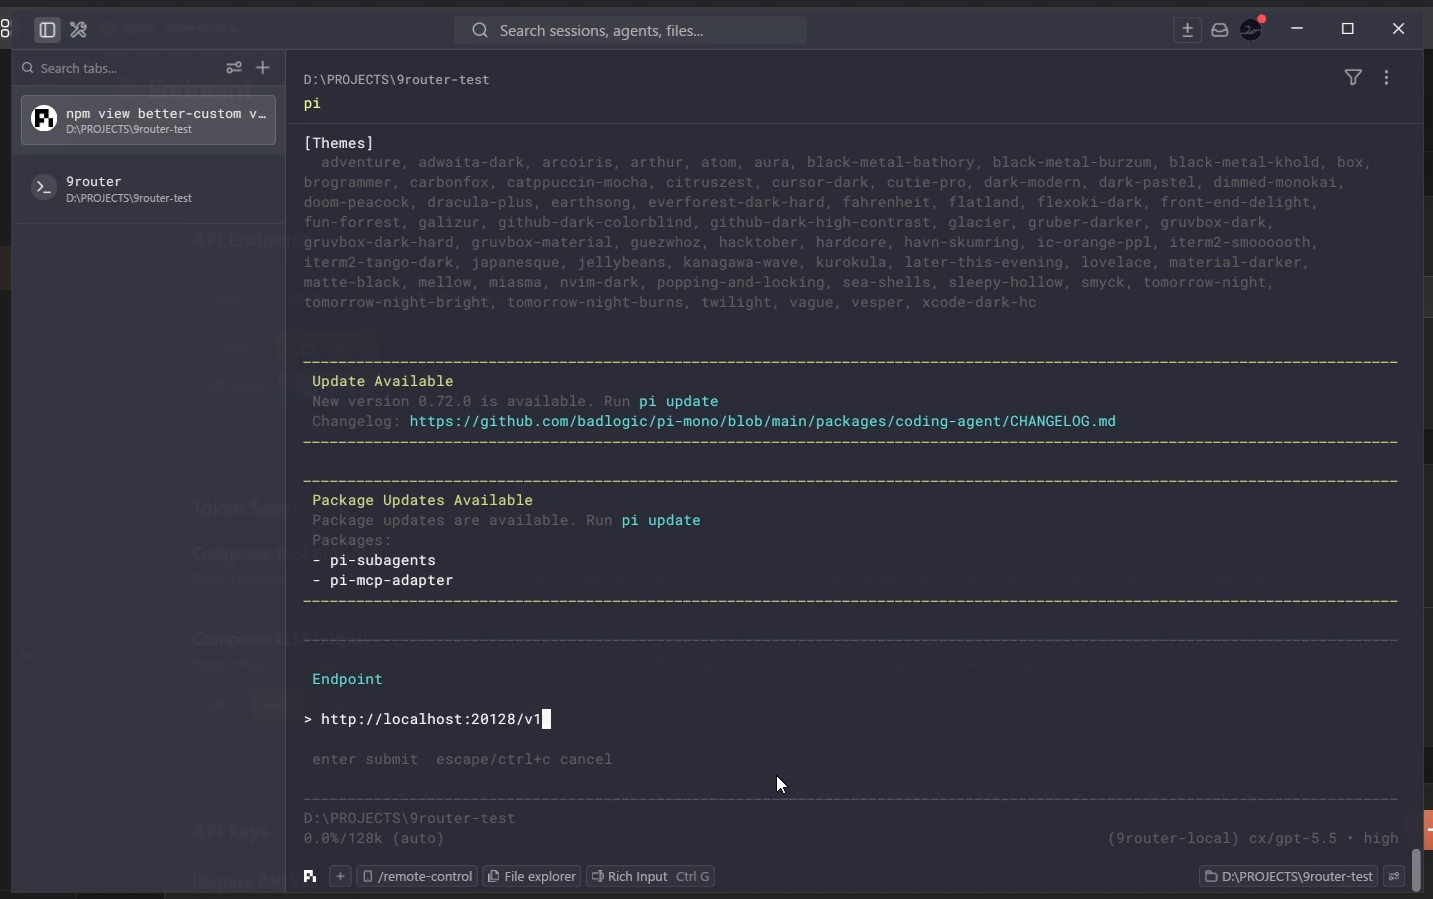Click 'pi update' in Package Updates box
1433x899 pixels.
(661, 521)
